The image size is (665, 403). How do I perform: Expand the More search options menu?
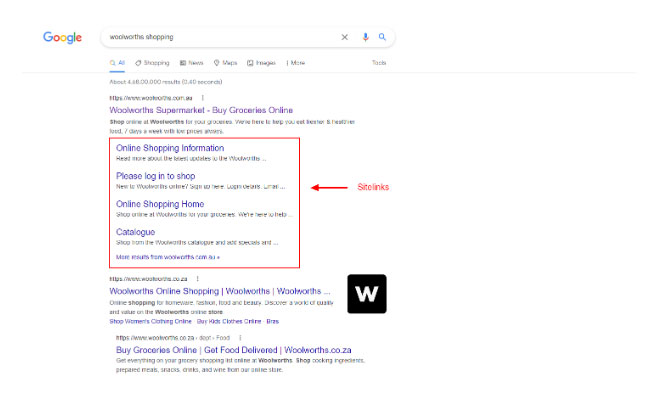point(296,63)
